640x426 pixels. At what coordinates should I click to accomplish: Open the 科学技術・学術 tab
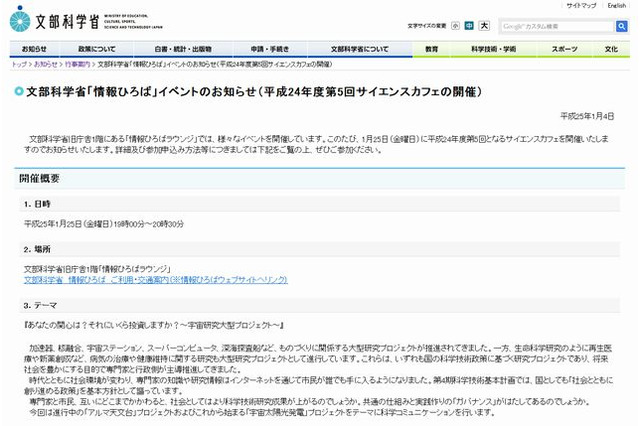click(493, 49)
